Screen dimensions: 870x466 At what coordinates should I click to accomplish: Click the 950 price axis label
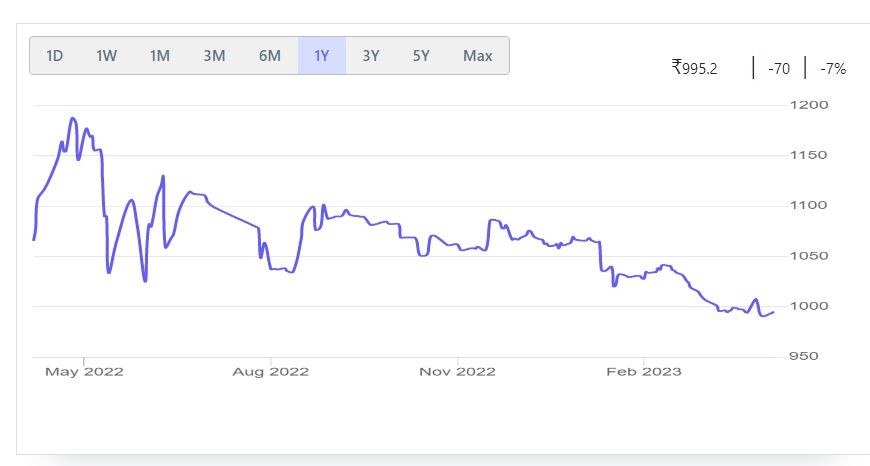pyautogui.click(x=804, y=356)
